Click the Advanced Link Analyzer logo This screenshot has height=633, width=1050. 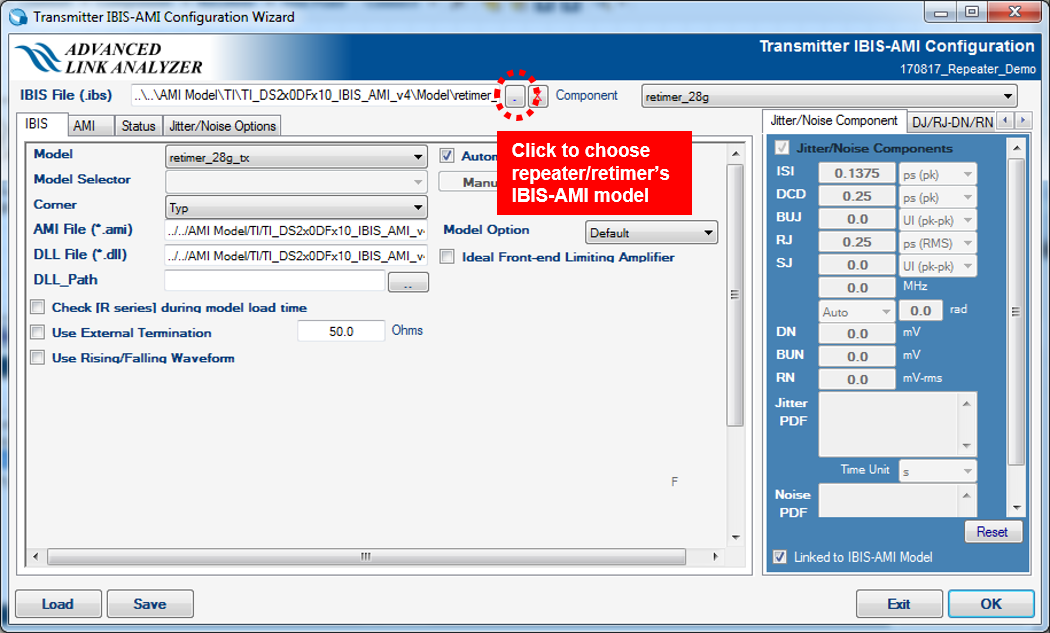pos(108,58)
